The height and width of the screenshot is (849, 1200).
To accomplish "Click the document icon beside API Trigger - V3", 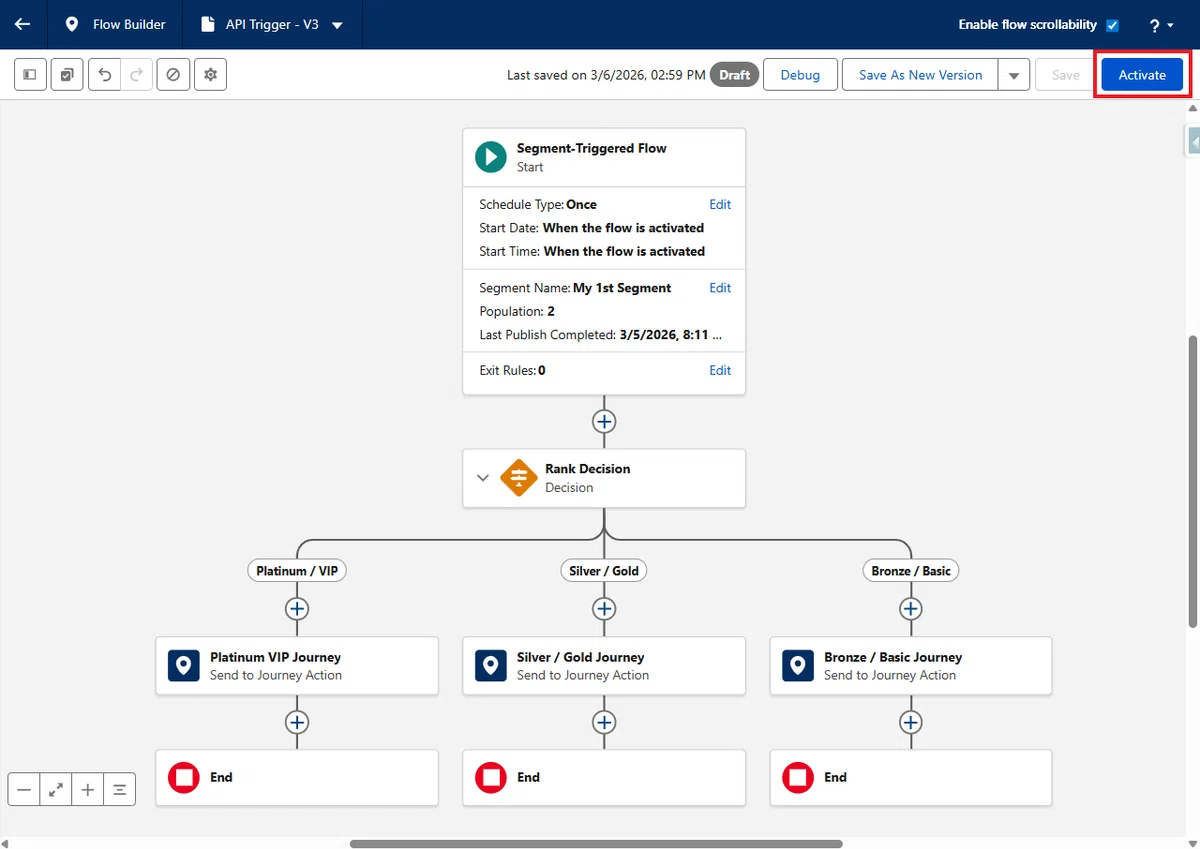I will (x=208, y=24).
